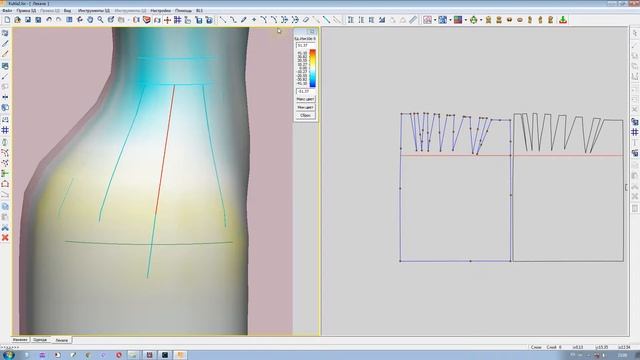Open the Файл menu
Screen dimensions: 640x360
point(7,10)
